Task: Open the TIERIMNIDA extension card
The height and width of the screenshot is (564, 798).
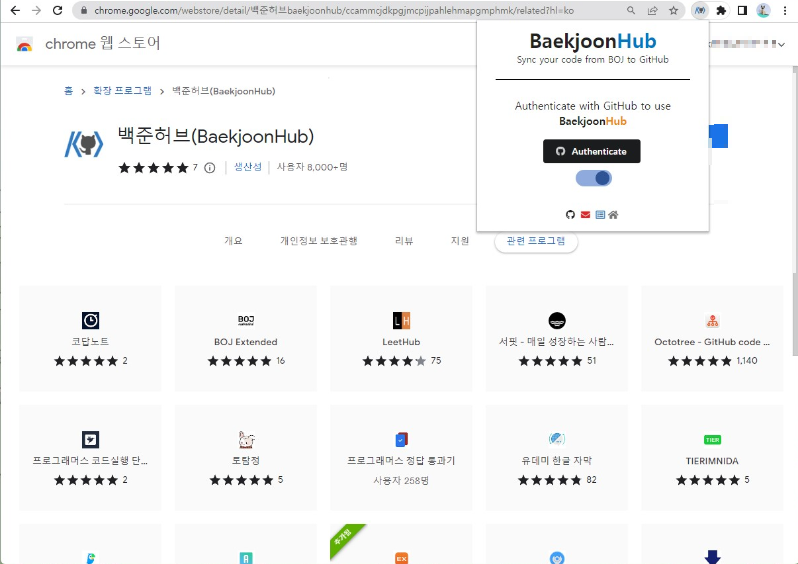Action: point(712,458)
